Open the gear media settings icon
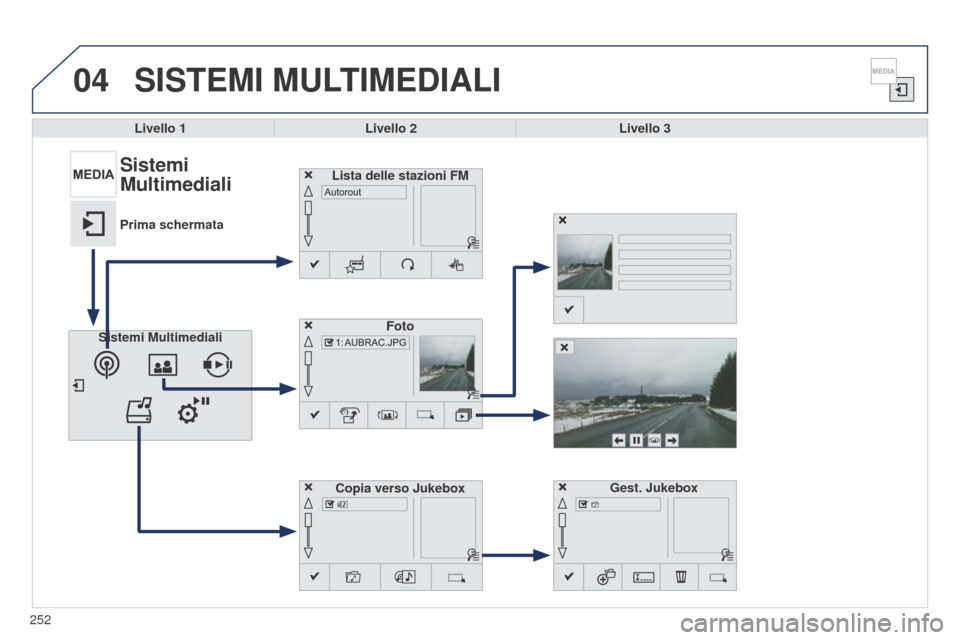The width and height of the screenshot is (960, 640). 192,410
